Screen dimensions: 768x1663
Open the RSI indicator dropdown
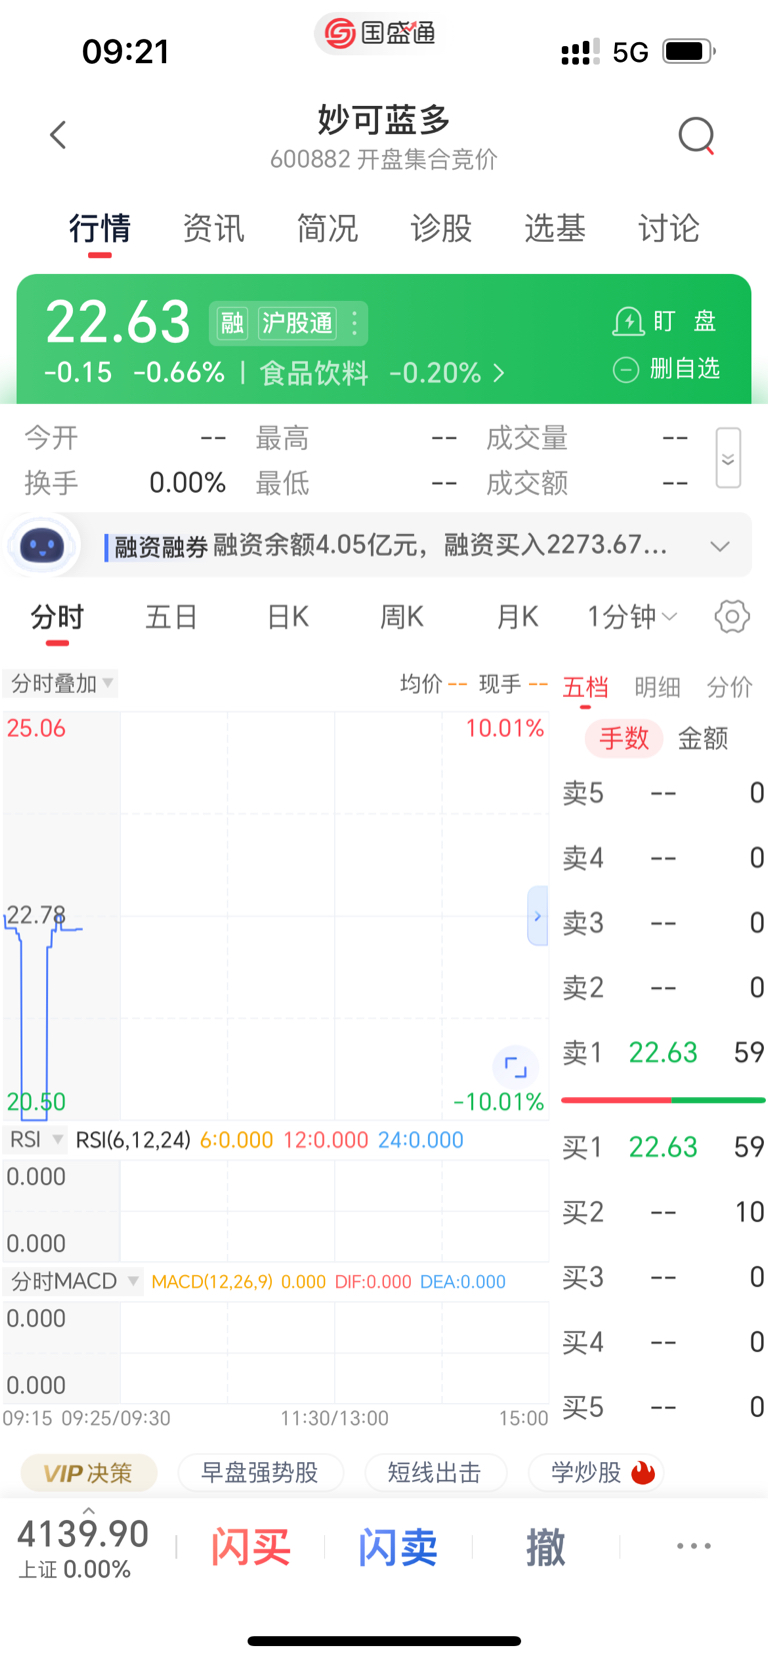coord(35,1140)
